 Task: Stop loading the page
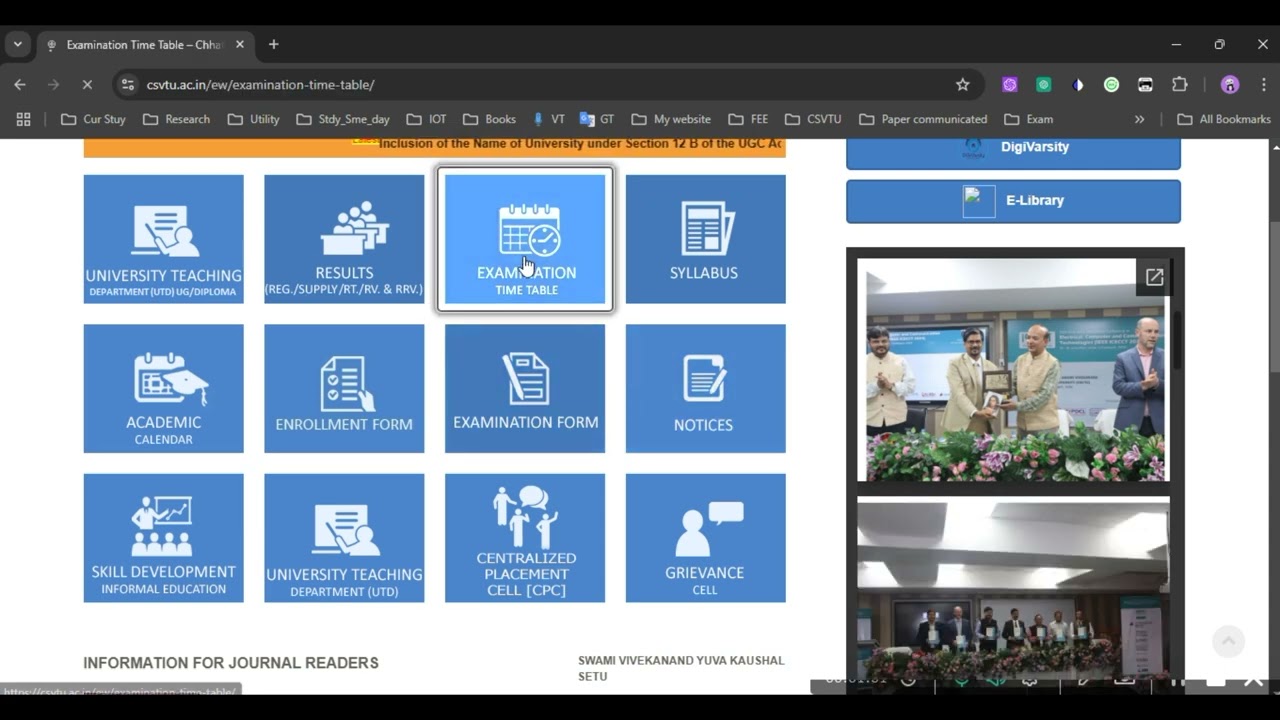point(87,85)
